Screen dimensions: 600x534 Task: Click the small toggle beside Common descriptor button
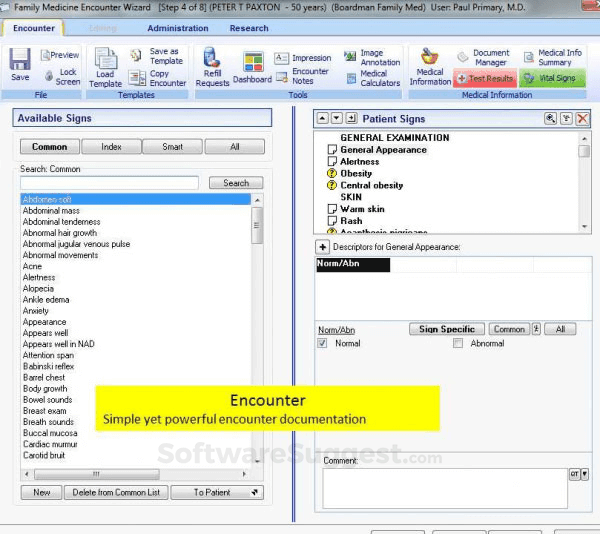(536, 329)
